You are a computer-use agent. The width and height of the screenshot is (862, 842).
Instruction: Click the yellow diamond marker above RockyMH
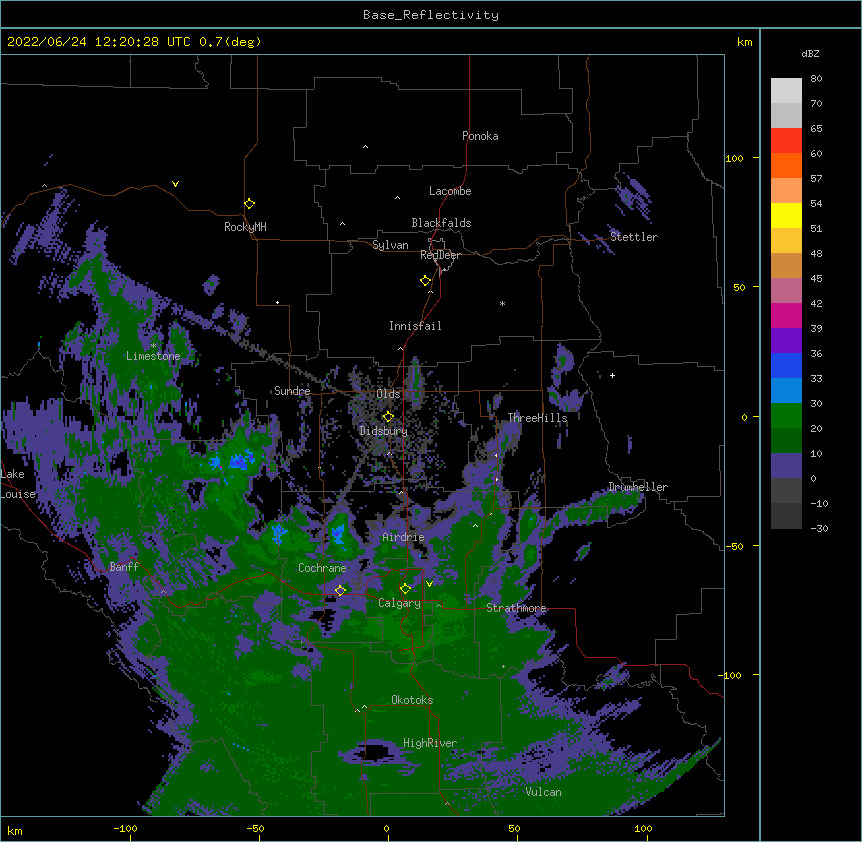pos(250,204)
